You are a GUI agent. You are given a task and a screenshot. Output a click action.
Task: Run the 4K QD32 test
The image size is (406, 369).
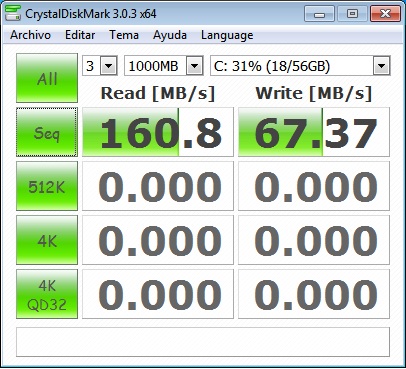pos(47,294)
